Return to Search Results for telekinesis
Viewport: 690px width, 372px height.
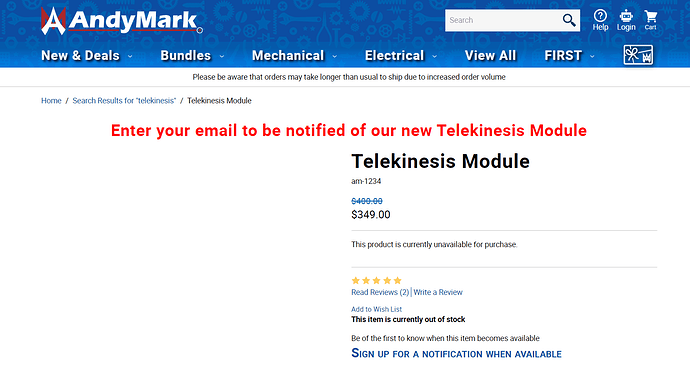[124, 101]
